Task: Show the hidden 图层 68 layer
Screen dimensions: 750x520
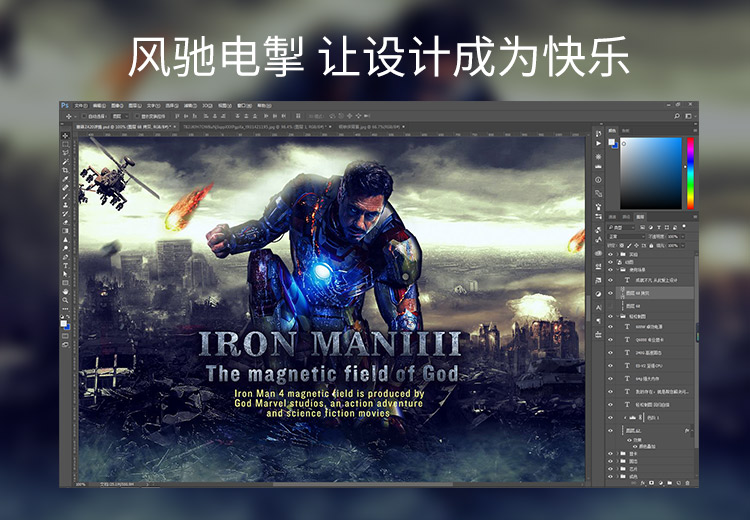Action: pos(610,306)
